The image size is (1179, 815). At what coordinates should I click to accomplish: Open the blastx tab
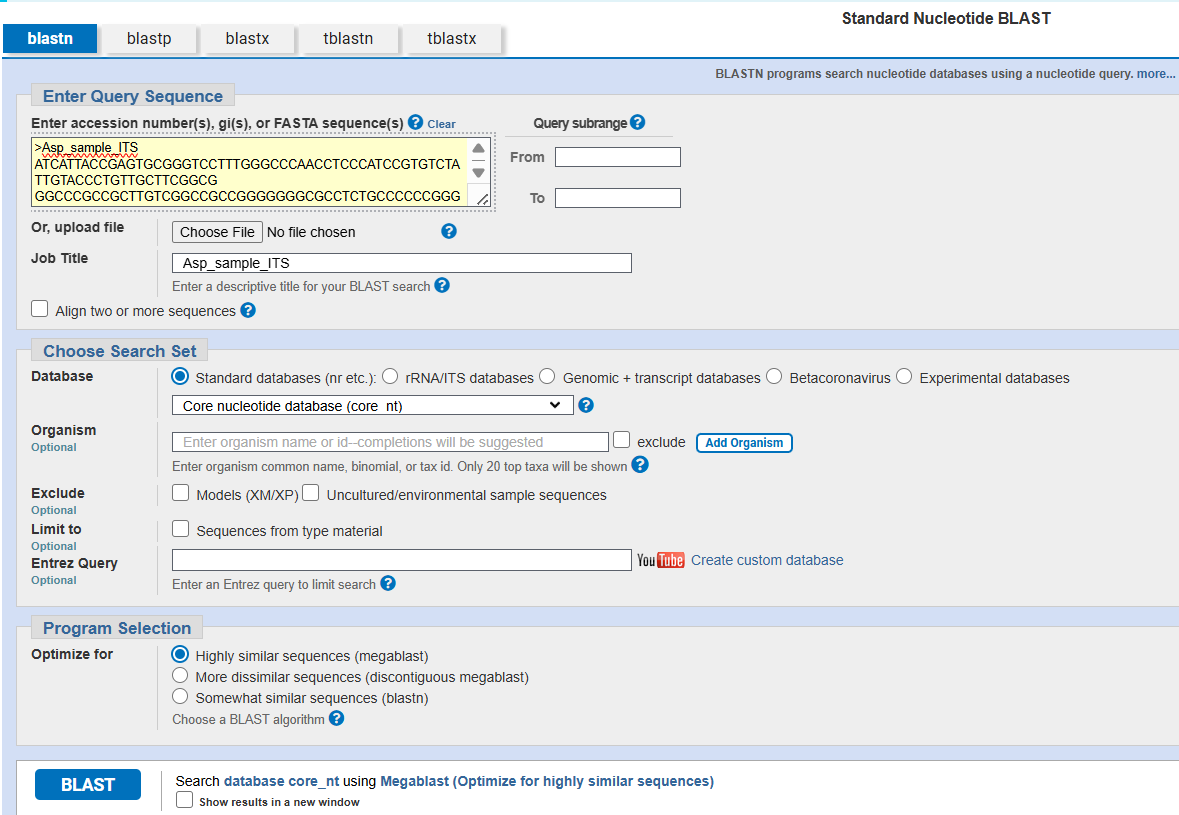247,38
